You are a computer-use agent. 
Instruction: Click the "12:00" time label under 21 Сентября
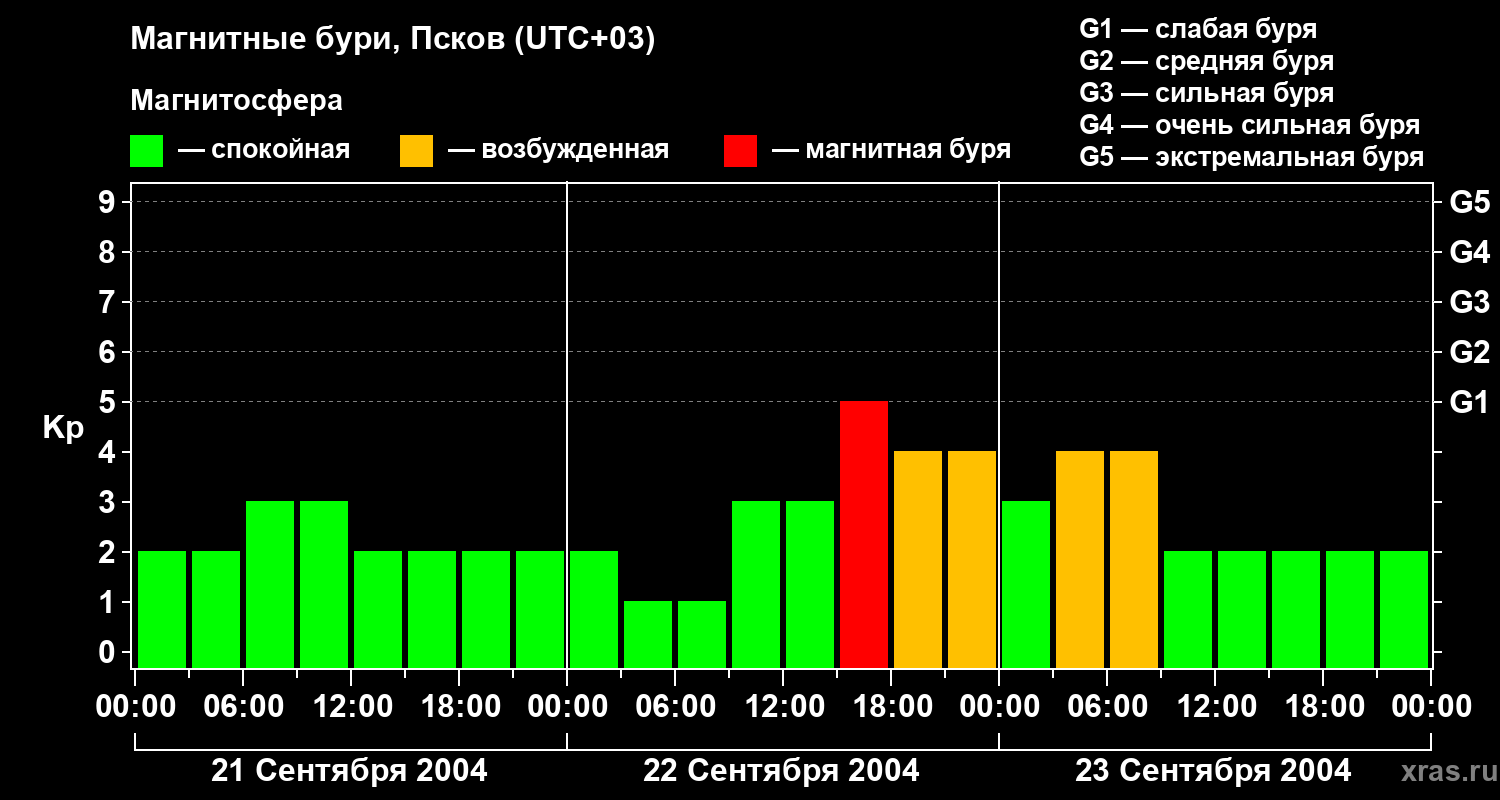[x=351, y=707]
